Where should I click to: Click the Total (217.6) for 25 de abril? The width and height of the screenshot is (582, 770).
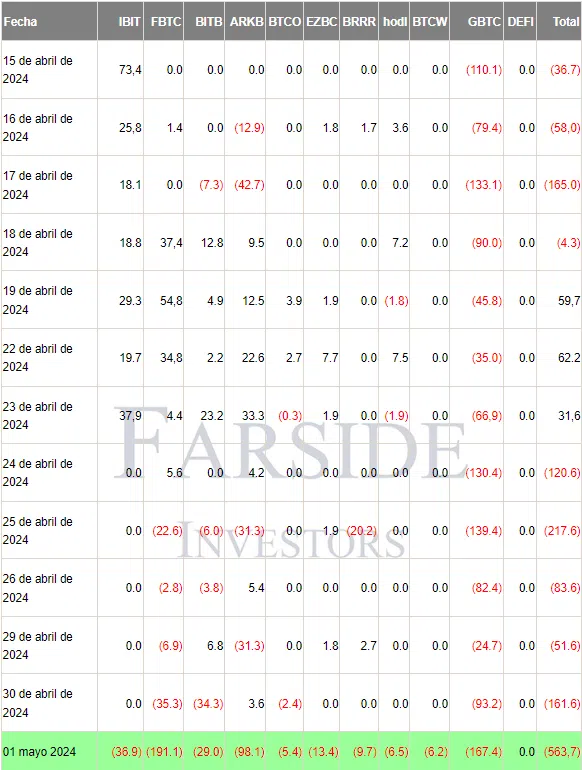click(x=562, y=531)
